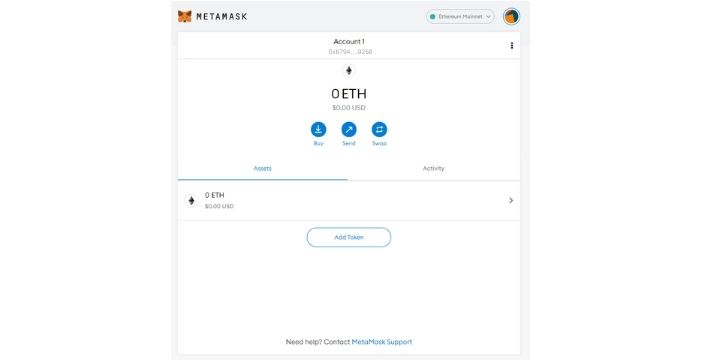Copy Account 1 address 0xb794...9268
Viewport: 720px width, 360px height.
350,52
